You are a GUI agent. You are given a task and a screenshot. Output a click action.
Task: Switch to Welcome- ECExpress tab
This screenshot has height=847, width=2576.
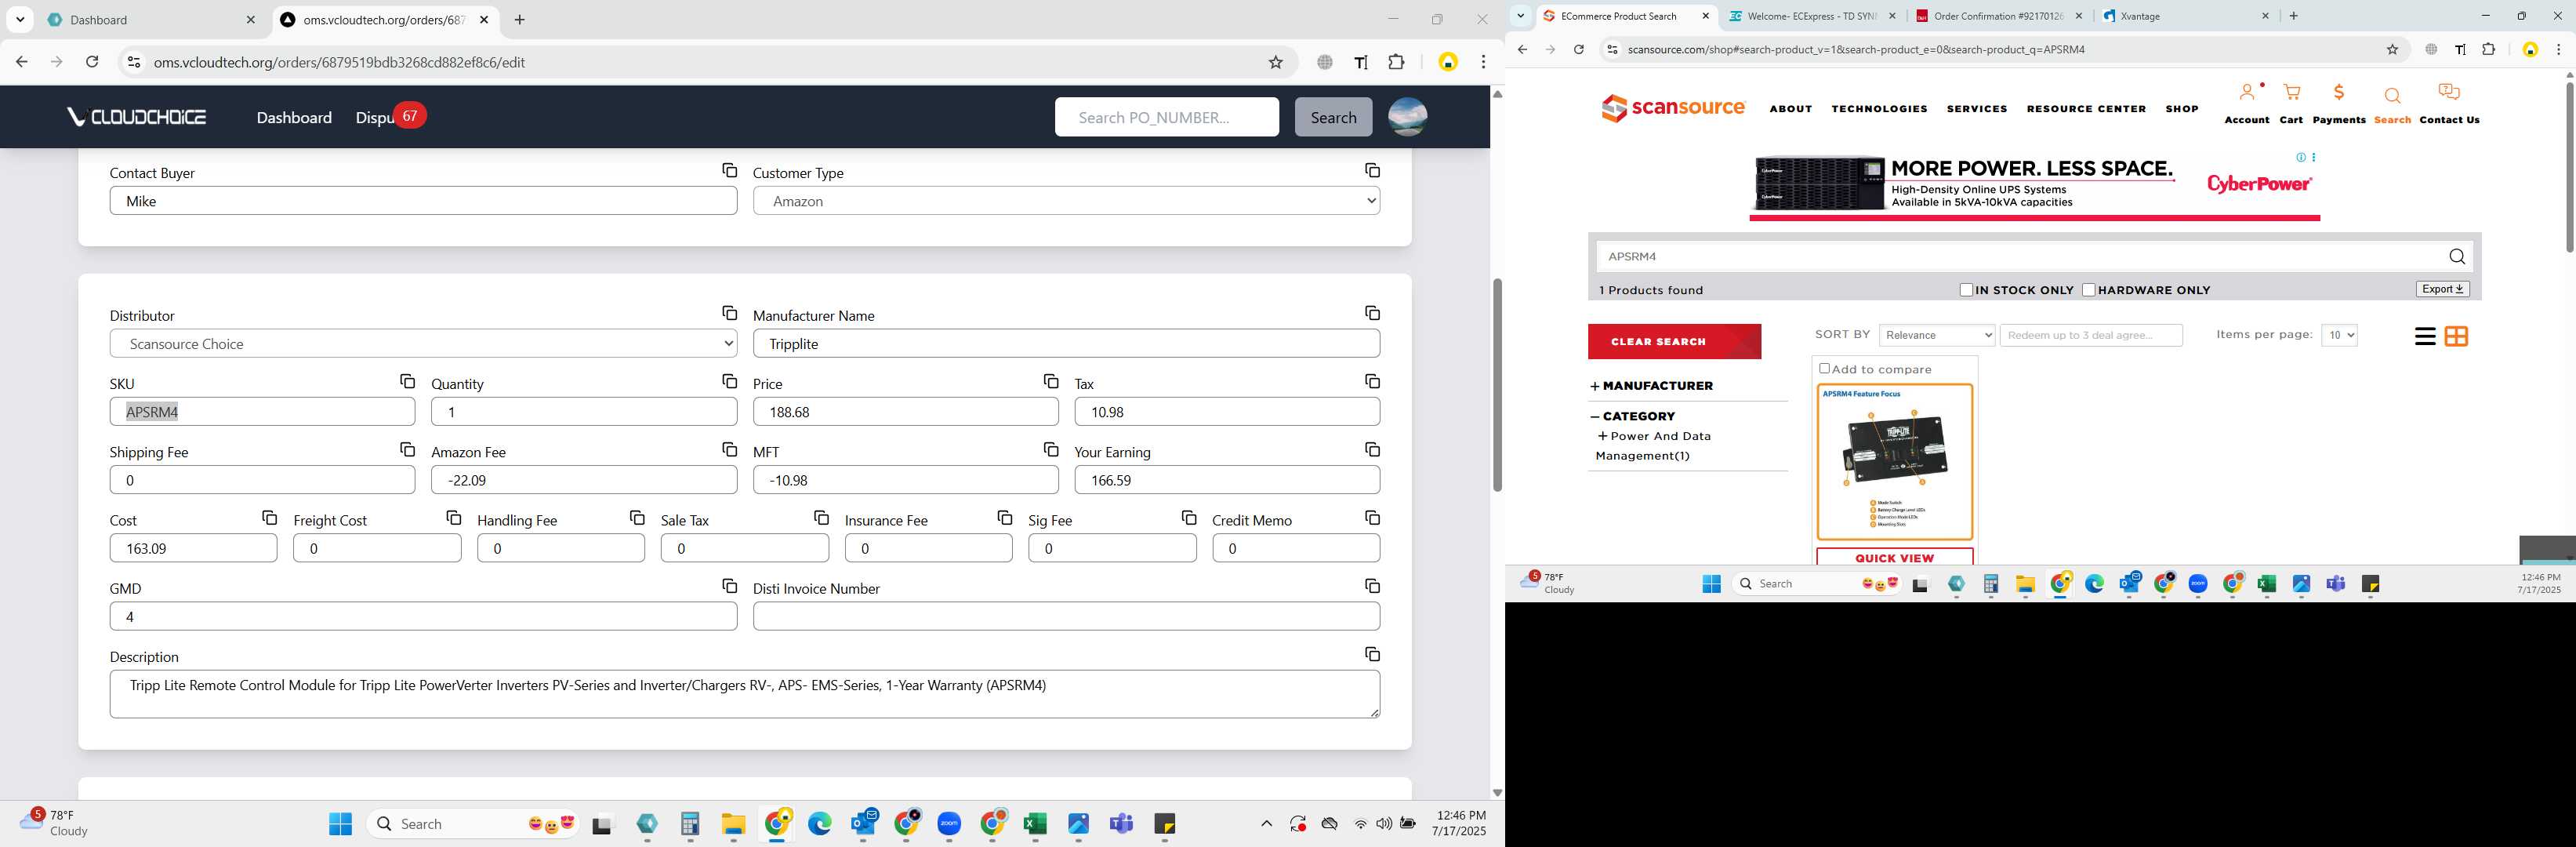pyautogui.click(x=1812, y=16)
